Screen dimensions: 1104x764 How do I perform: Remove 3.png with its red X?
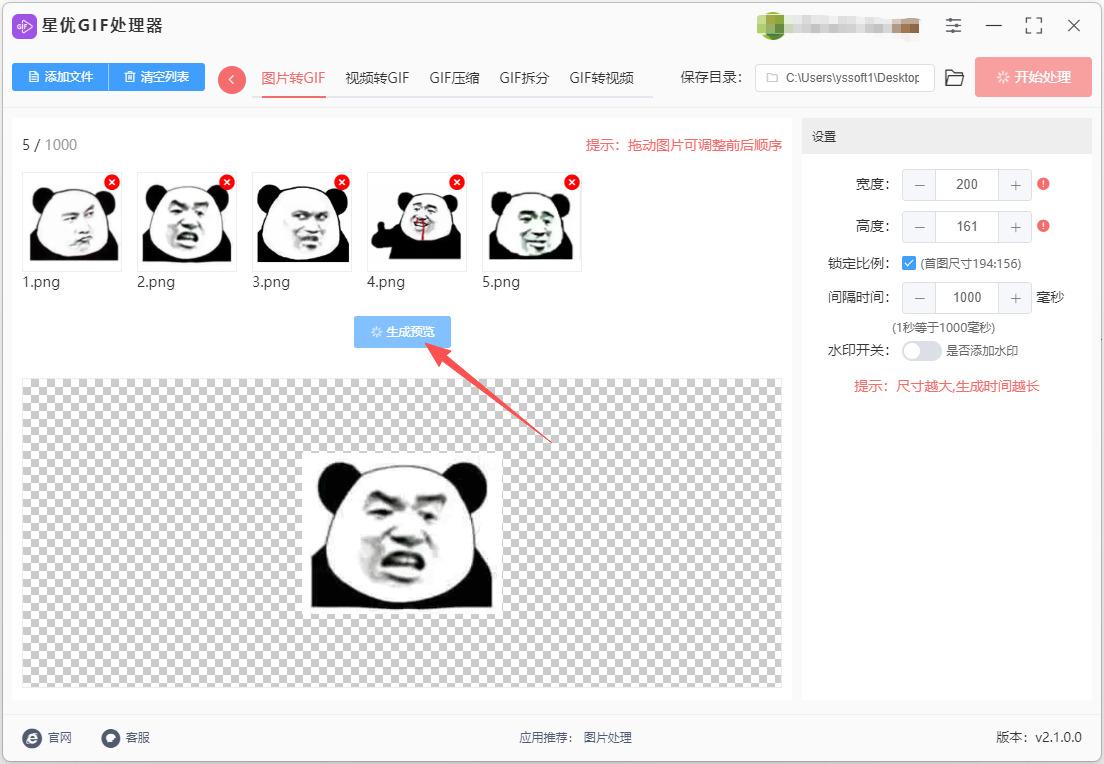pyautogui.click(x=342, y=182)
